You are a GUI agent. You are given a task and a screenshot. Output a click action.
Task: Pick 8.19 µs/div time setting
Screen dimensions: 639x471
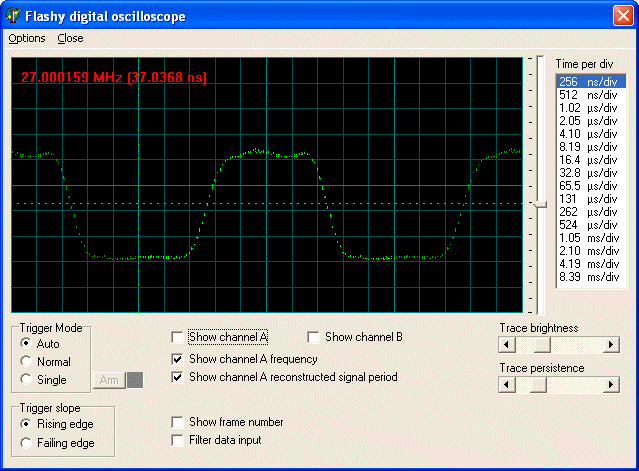[x=591, y=147]
